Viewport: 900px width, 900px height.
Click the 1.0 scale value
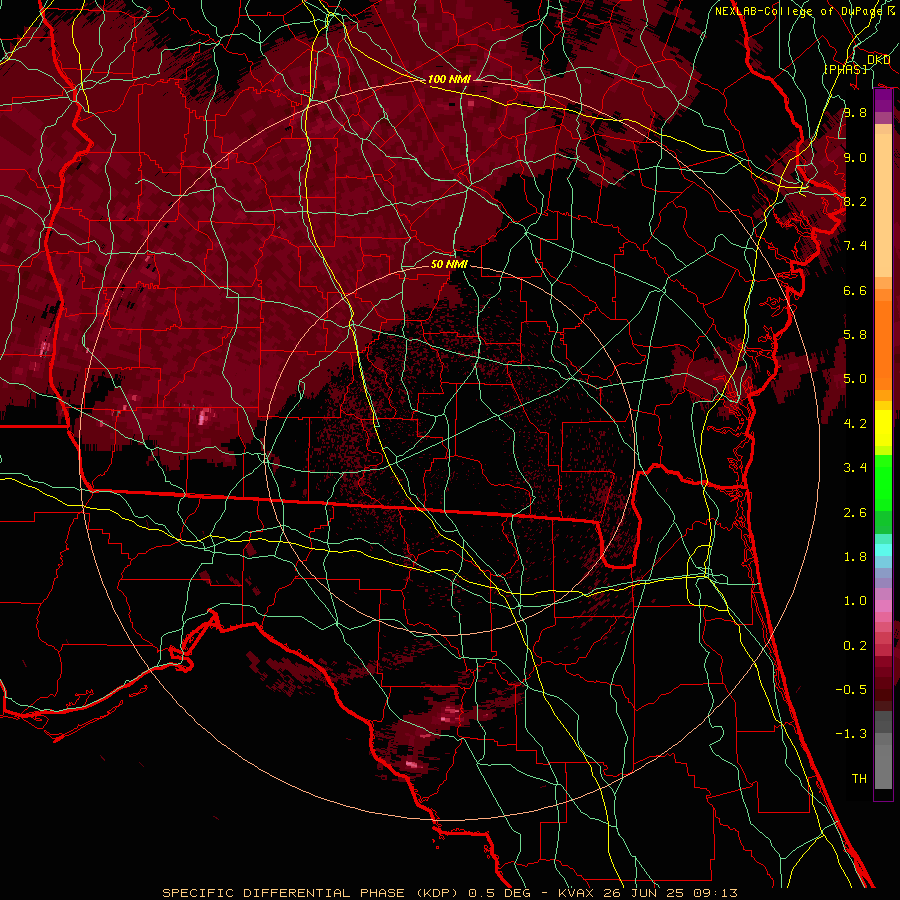coord(855,601)
